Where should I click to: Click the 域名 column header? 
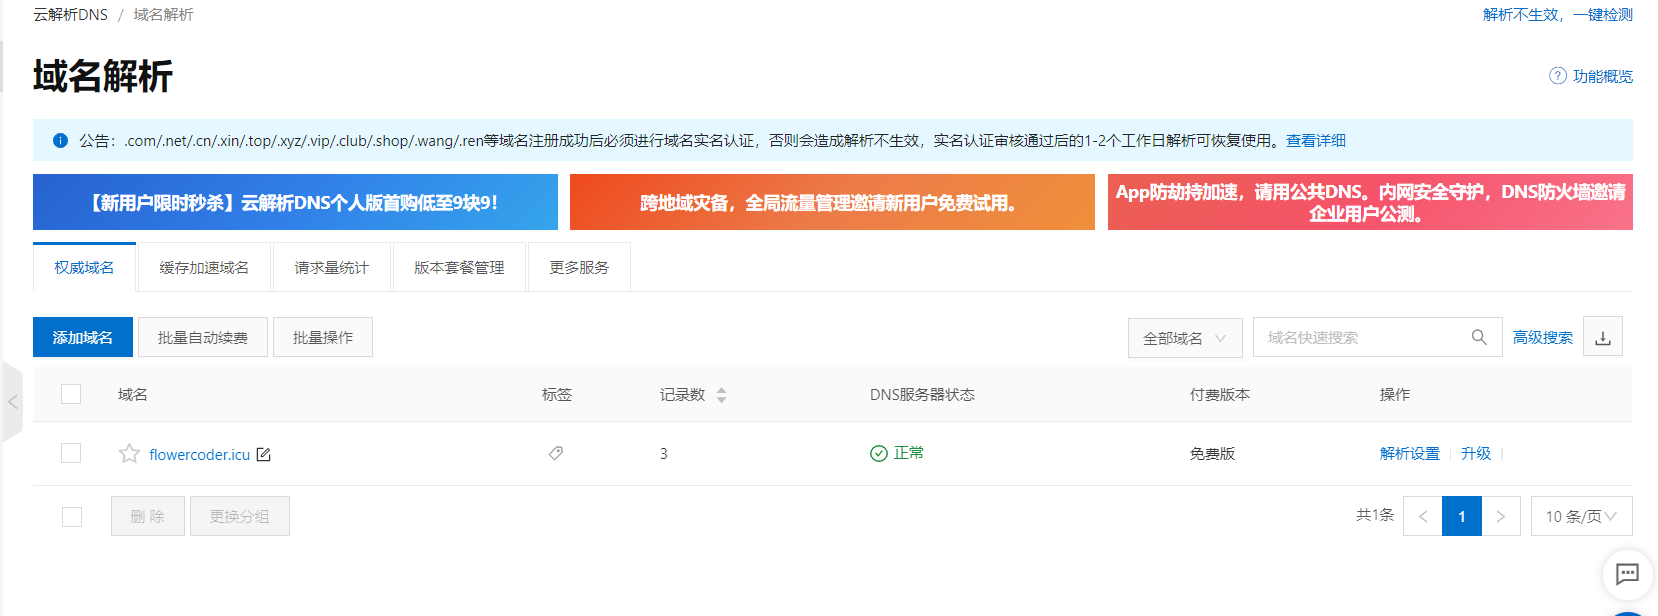point(133,394)
